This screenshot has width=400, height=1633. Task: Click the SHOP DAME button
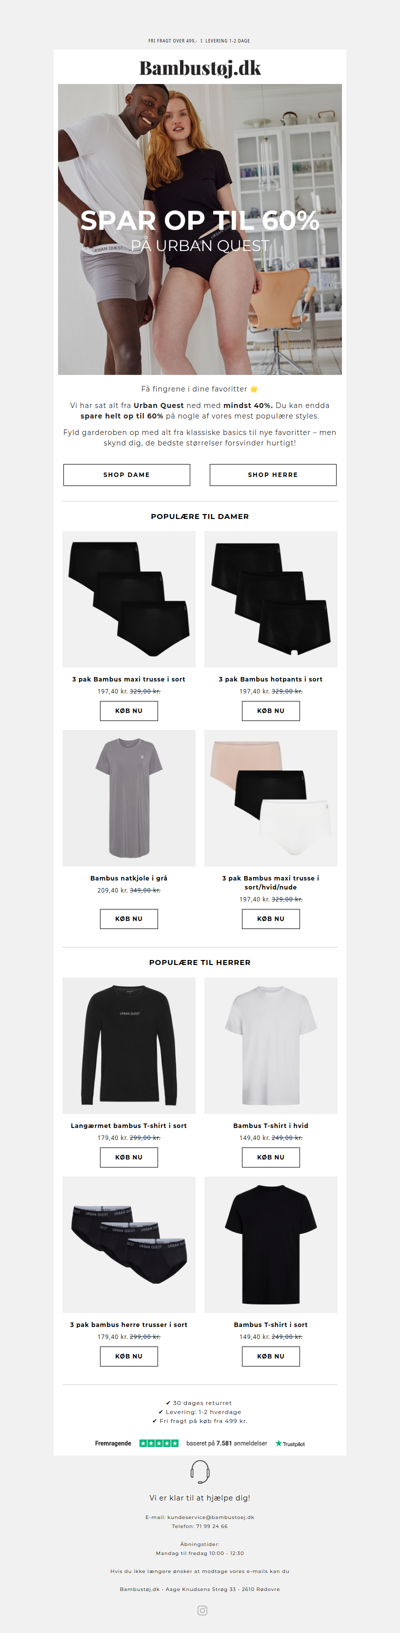pos(127,474)
